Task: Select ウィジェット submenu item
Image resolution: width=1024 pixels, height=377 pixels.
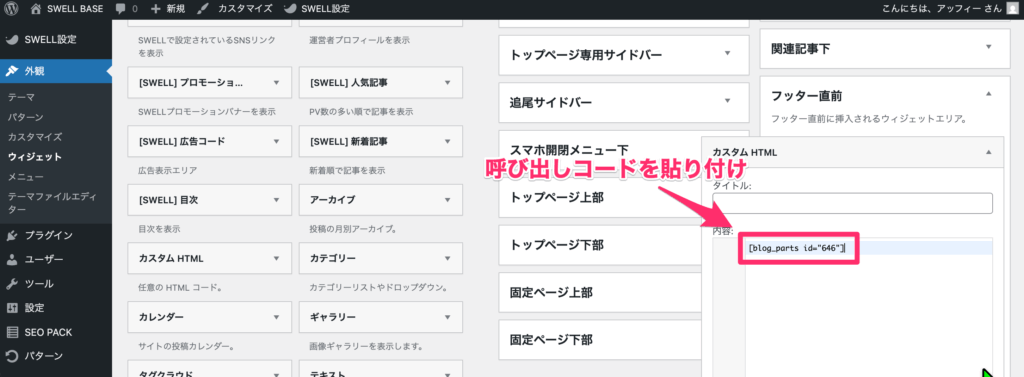Action: point(35,157)
